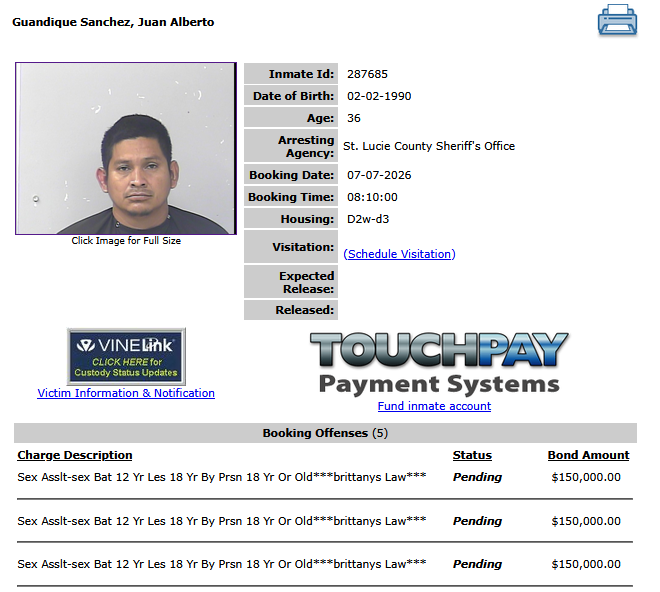Click the Age: label cell

(291, 117)
